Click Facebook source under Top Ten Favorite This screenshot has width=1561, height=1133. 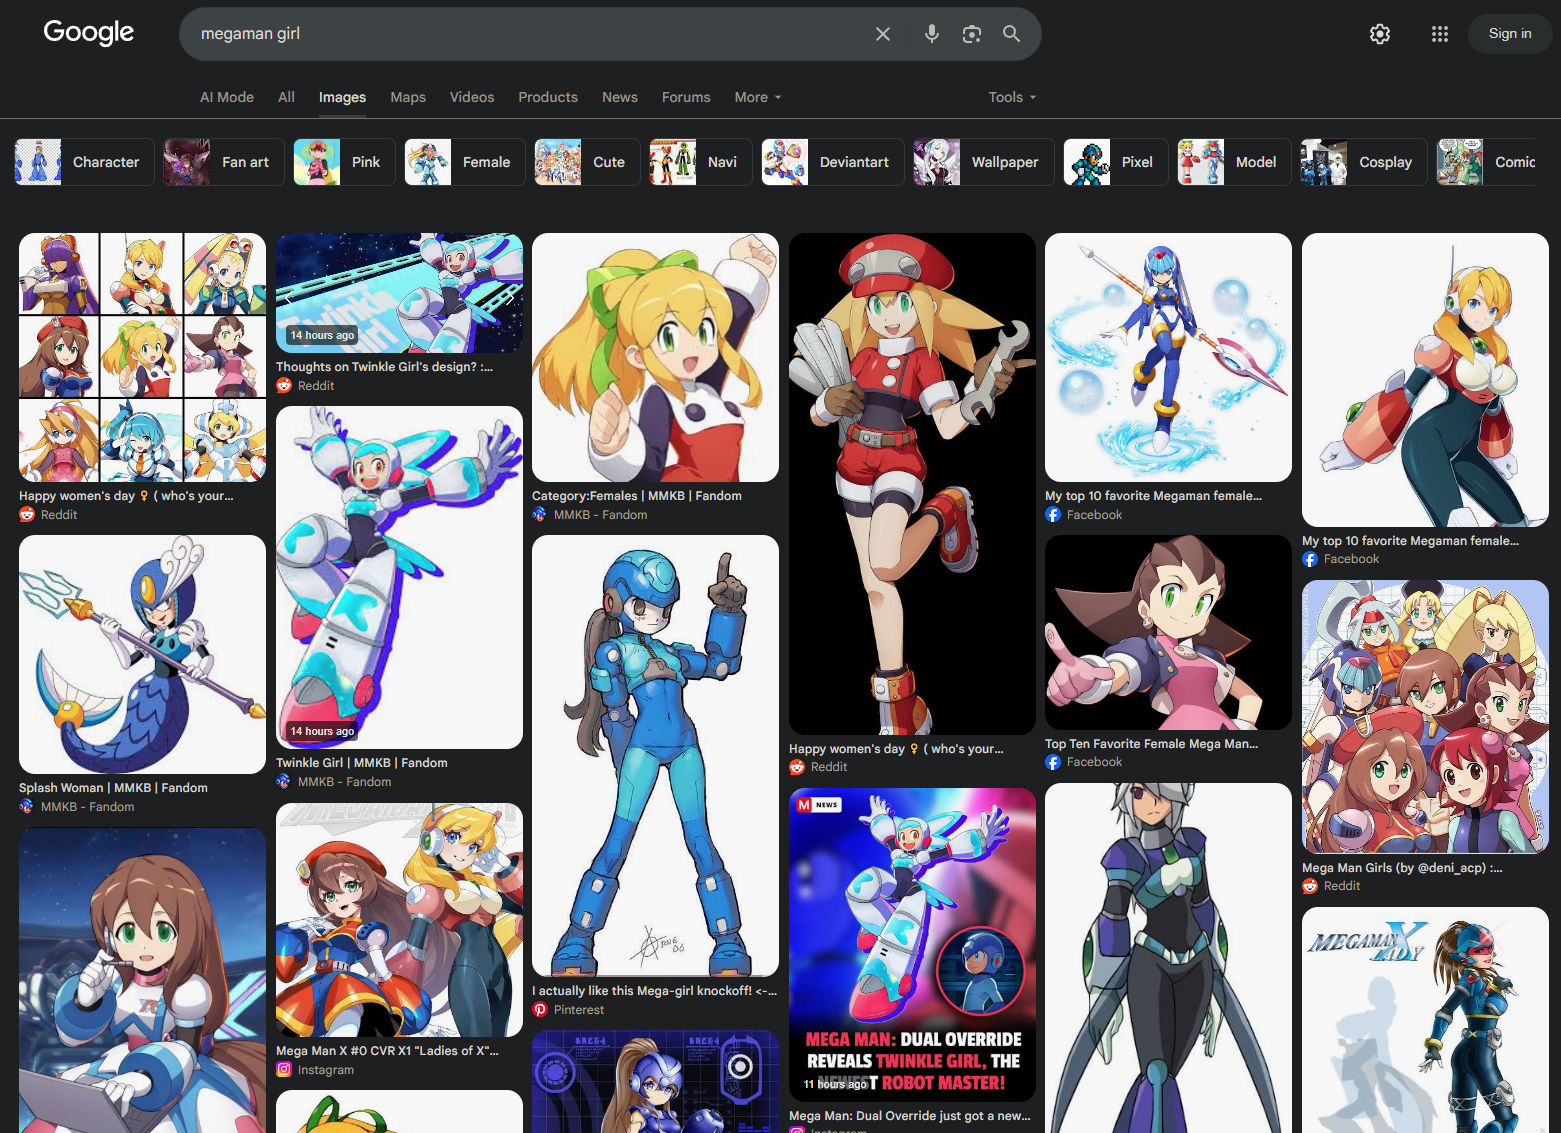point(1084,762)
